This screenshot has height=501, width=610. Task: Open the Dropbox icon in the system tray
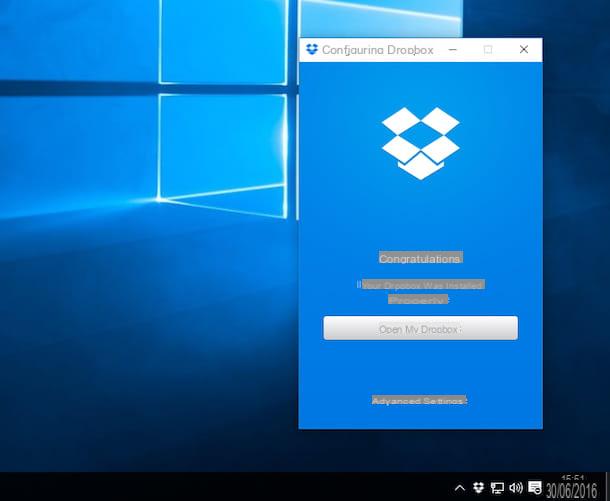(478, 487)
